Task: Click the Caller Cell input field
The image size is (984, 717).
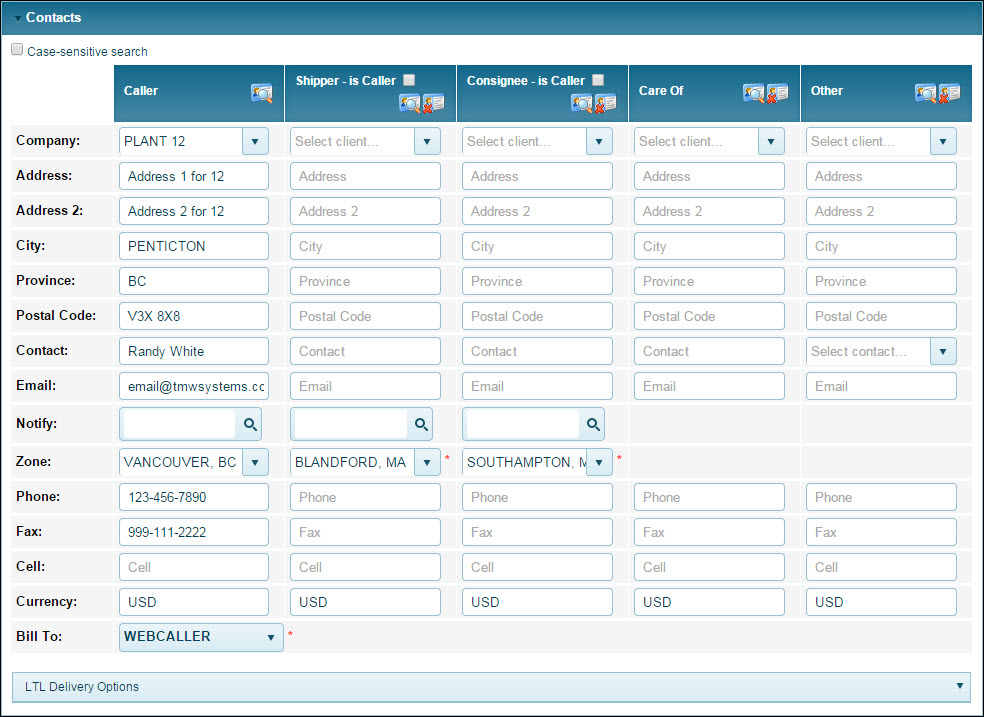Action: click(194, 567)
